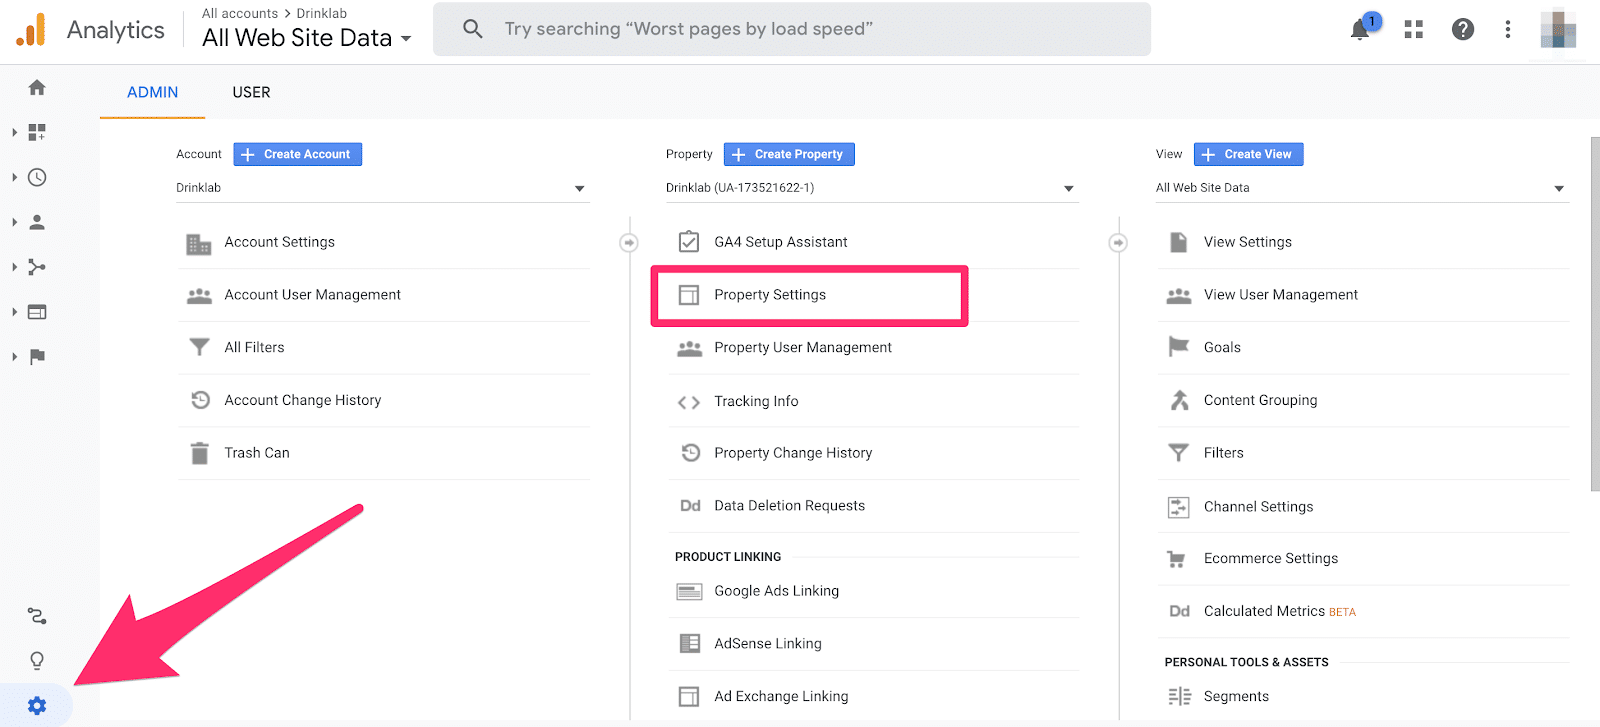Open AdSense Linking
Image resolution: width=1600 pixels, height=727 pixels.
874,644
